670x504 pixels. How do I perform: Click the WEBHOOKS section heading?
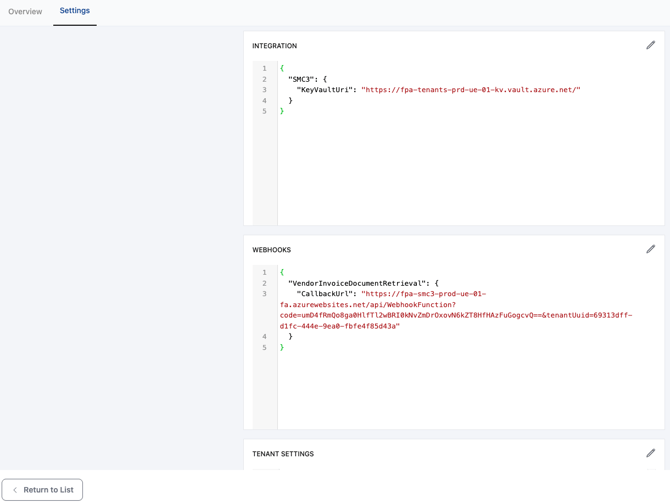271,250
